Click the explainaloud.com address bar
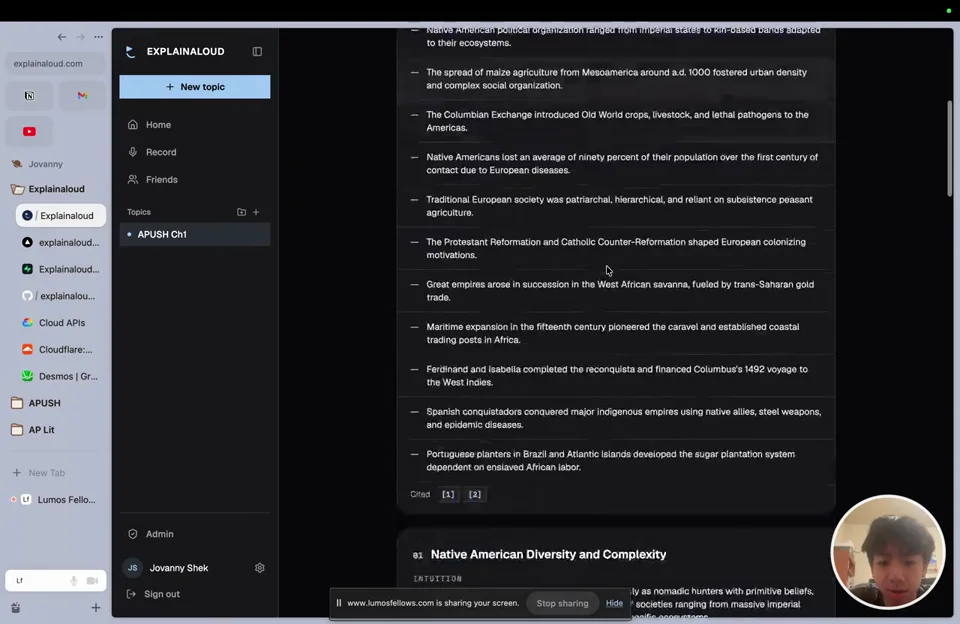Image resolution: width=960 pixels, height=624 pixels. pyautogui.click(x=56, y=64)
